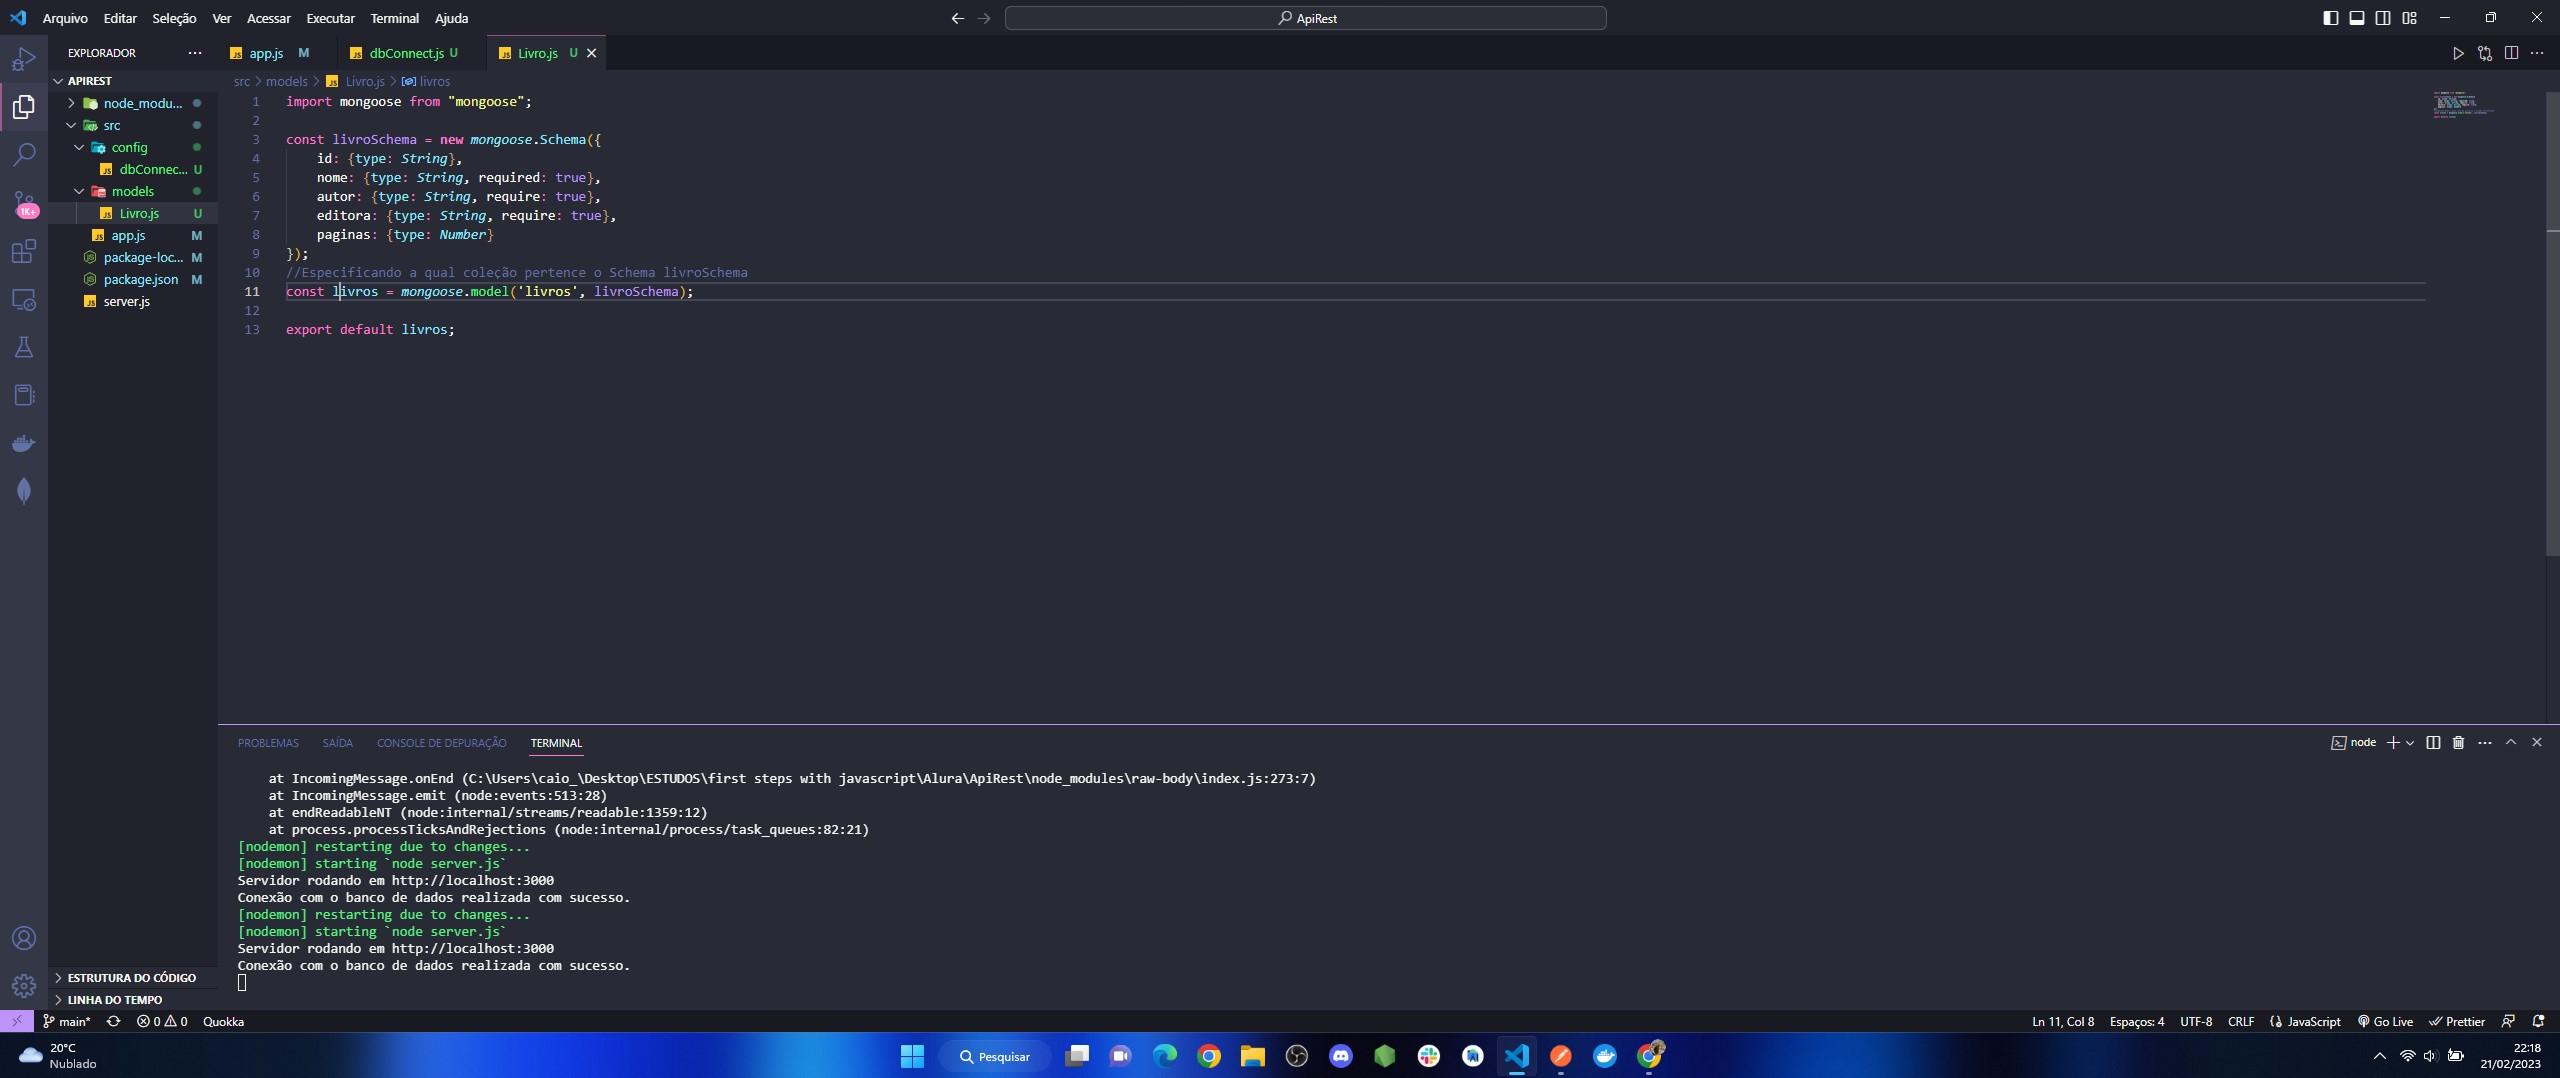This screenshot has width=2560, height=1078.
Task: Collapse APIREST root folder
Action: point(58,81)
